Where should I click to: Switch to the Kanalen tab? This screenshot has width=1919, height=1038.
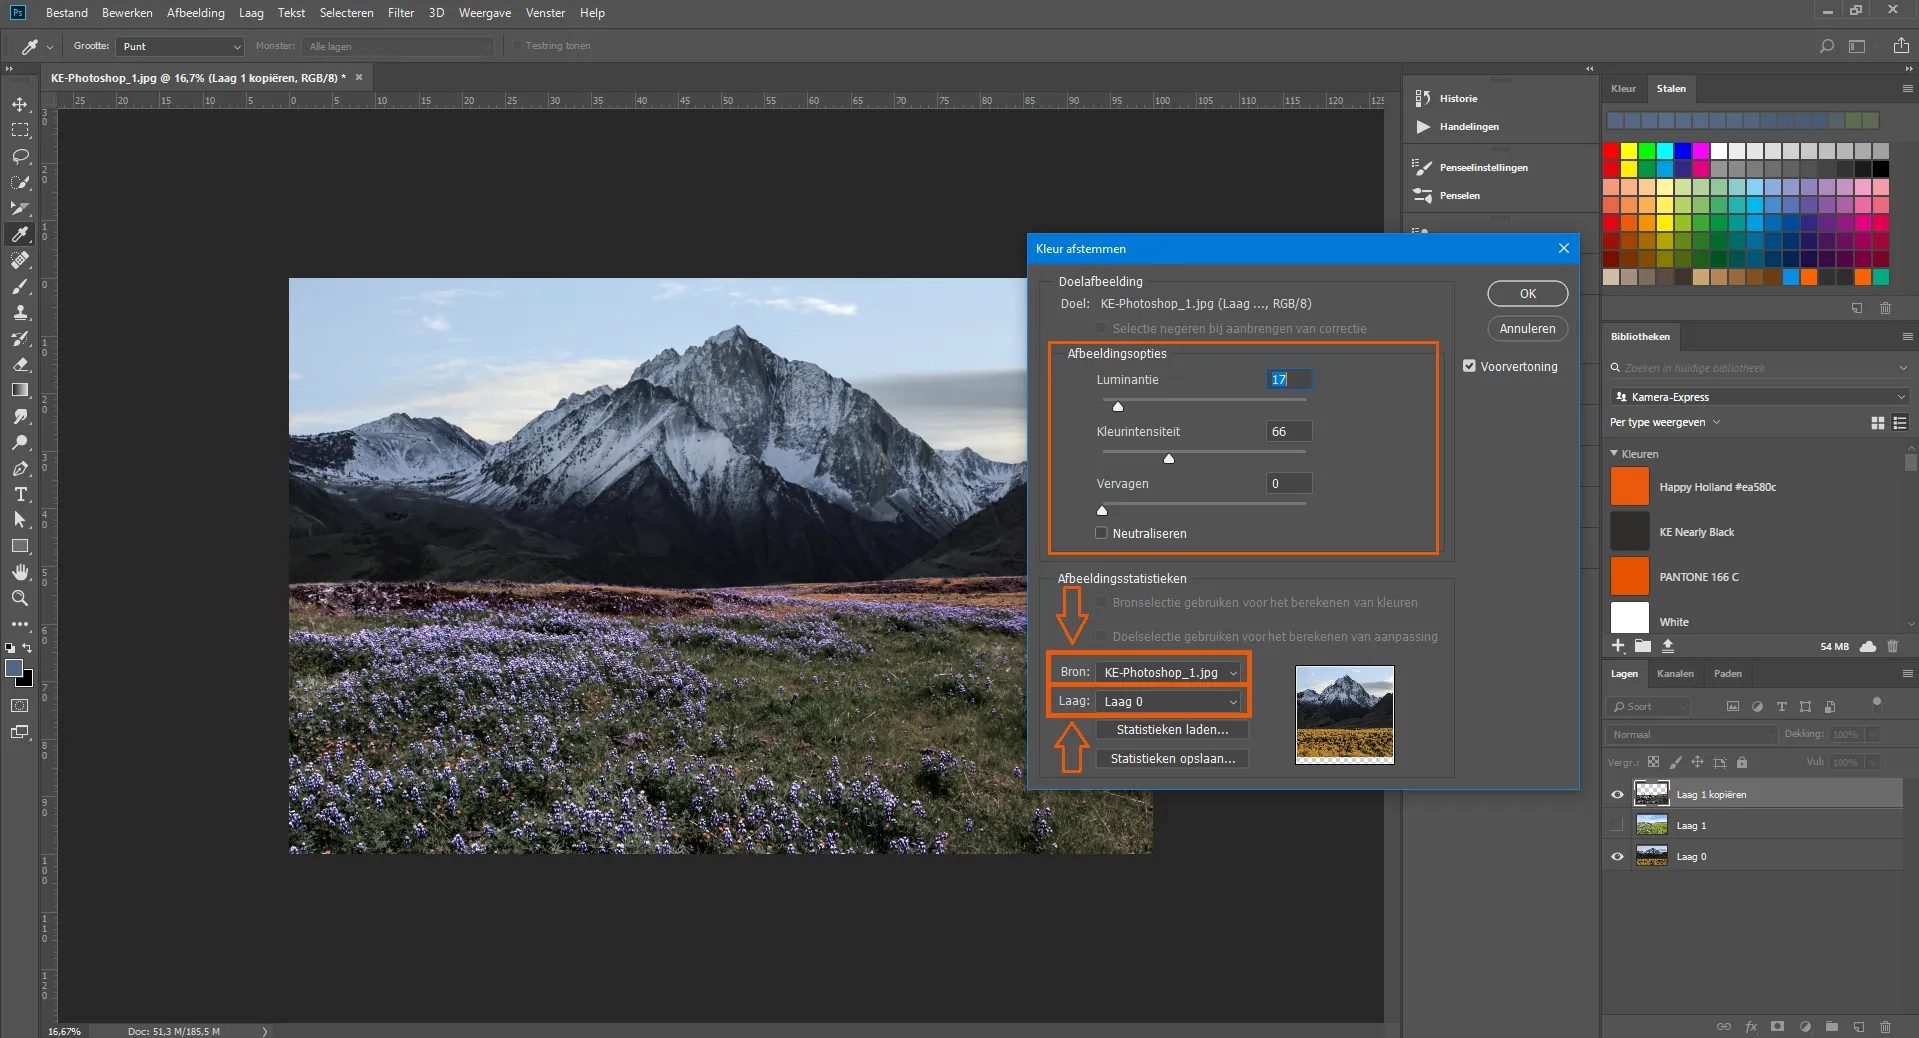tap(1675, 674)
